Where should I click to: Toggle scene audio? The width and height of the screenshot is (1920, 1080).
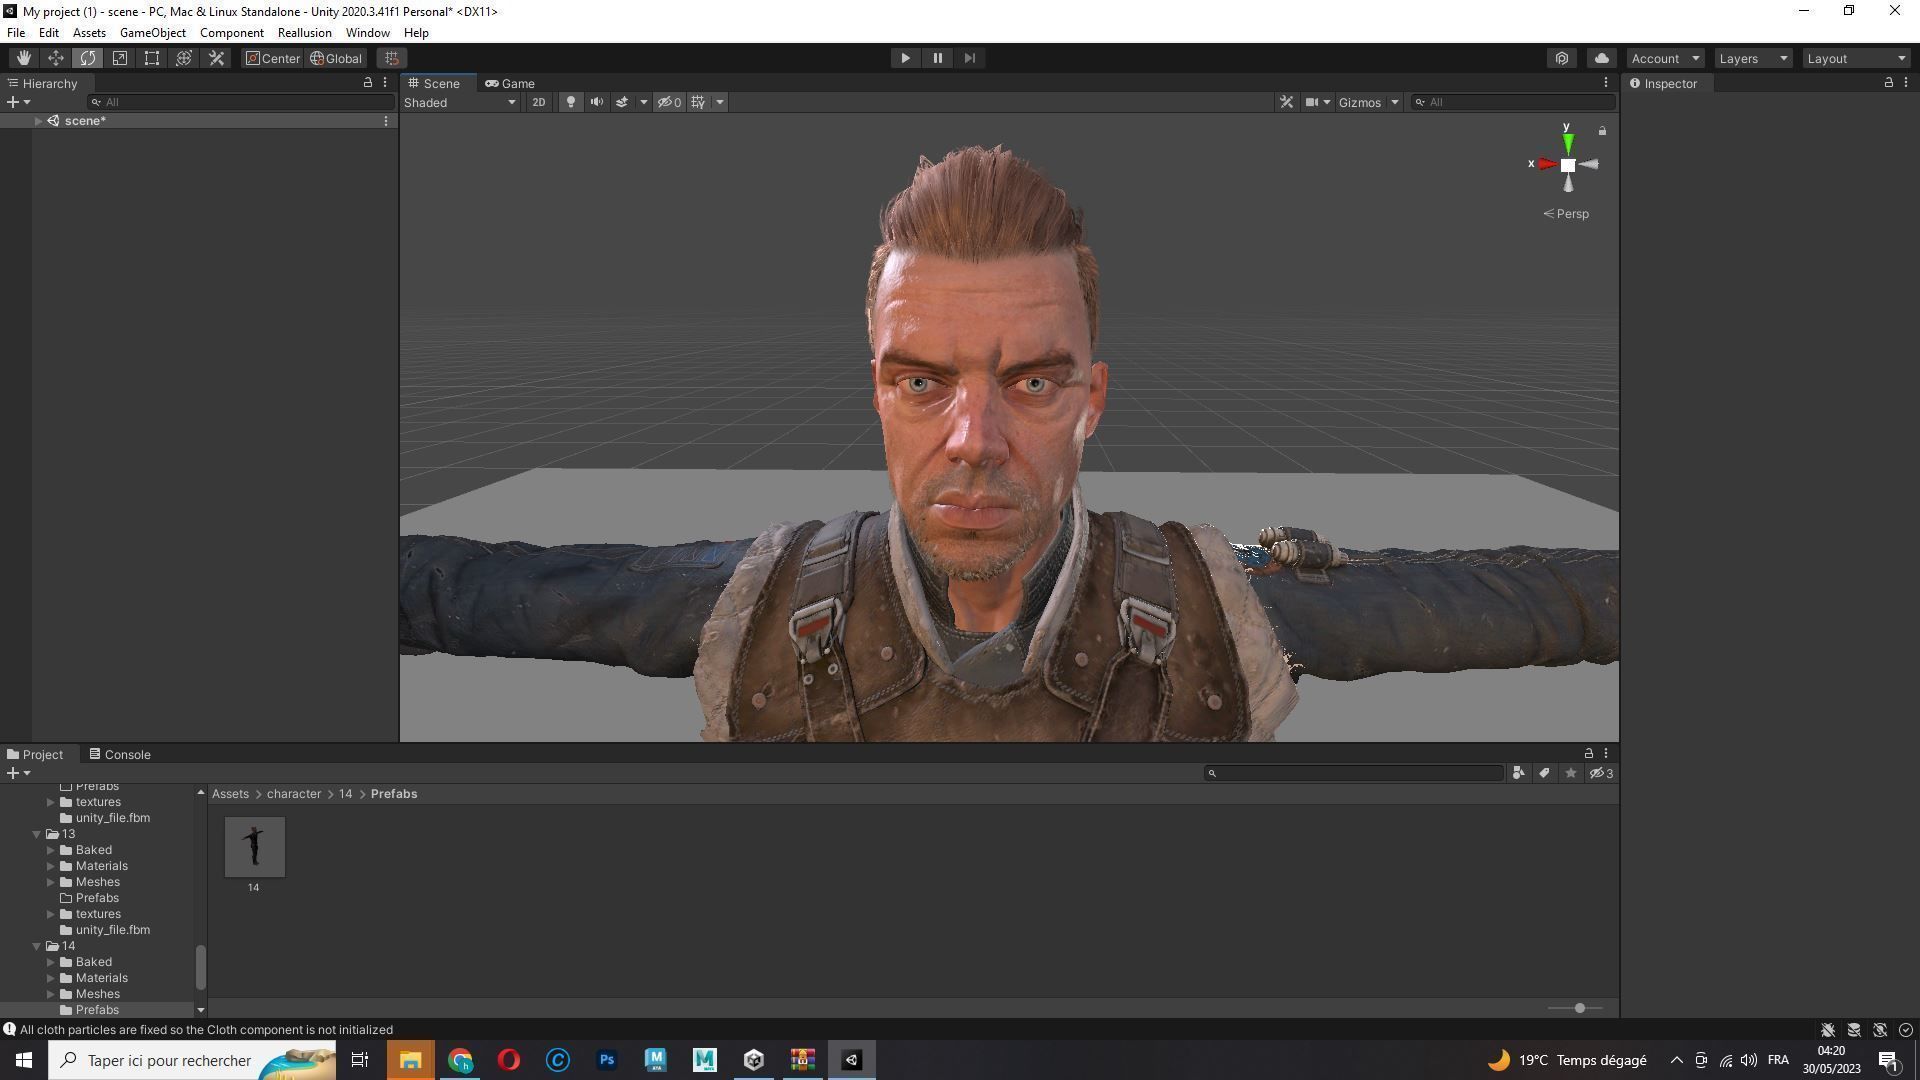click(x=596, y=102)
